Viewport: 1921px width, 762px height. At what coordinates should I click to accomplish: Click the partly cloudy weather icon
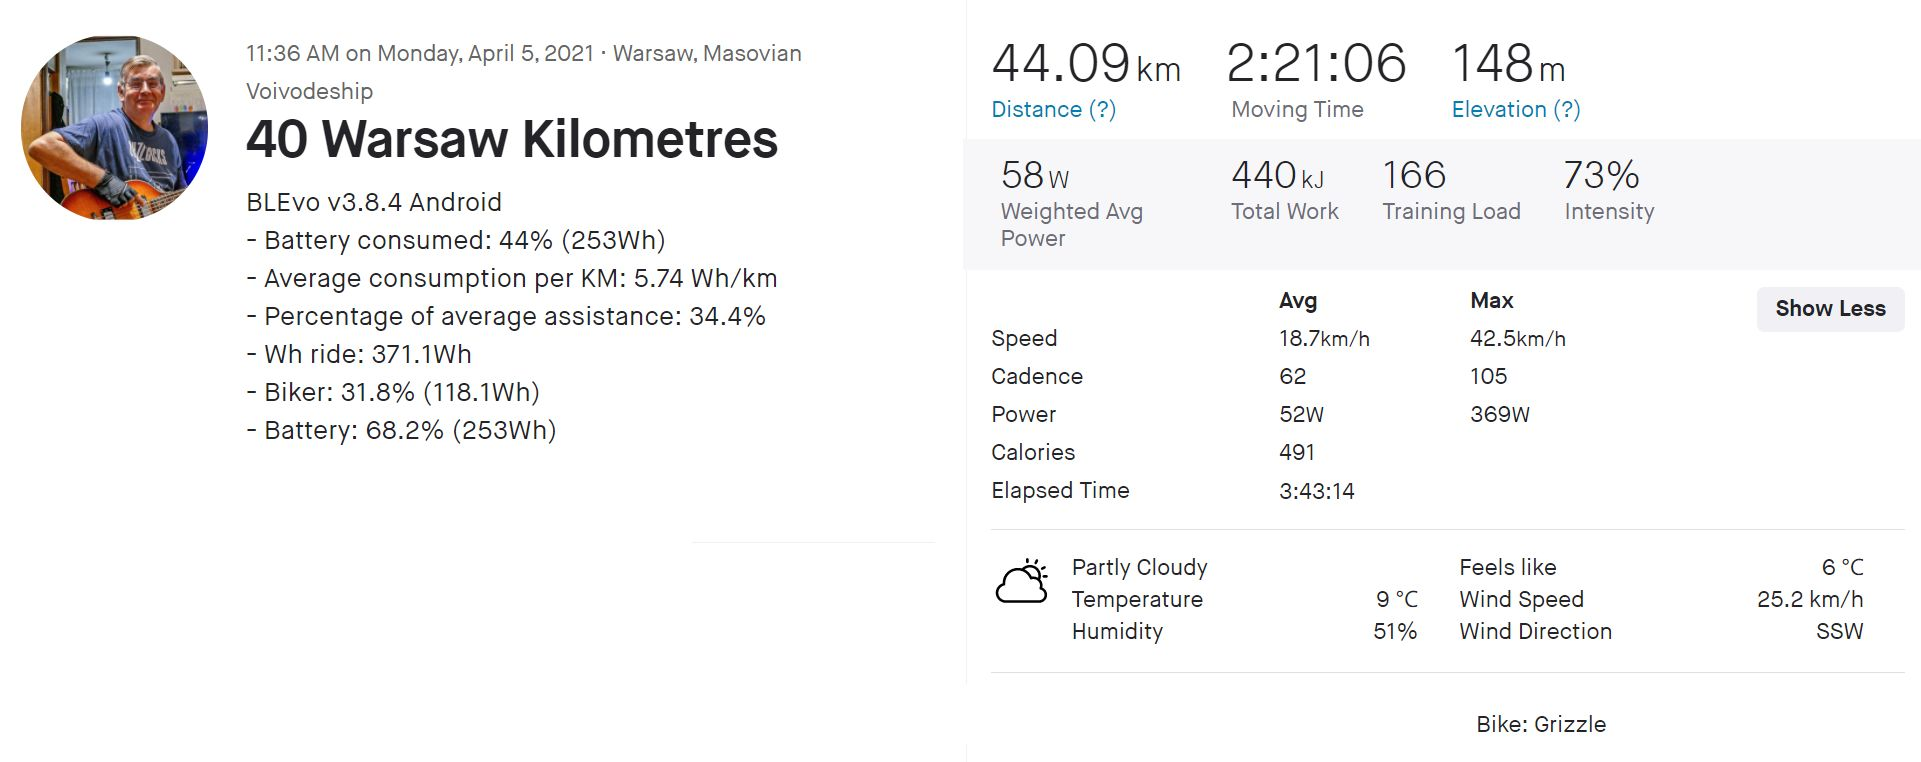point(1021,582)
